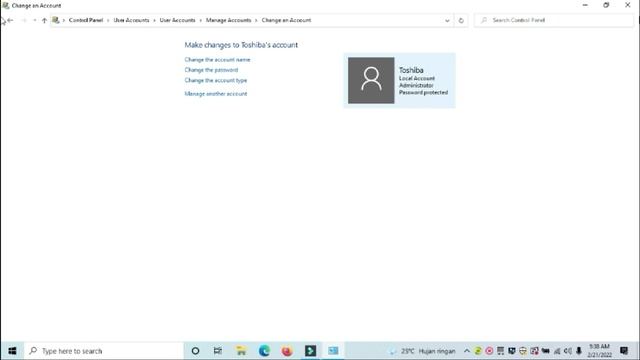
Task: Restore down the Control Panel window
Action: (x=606, y=5)
